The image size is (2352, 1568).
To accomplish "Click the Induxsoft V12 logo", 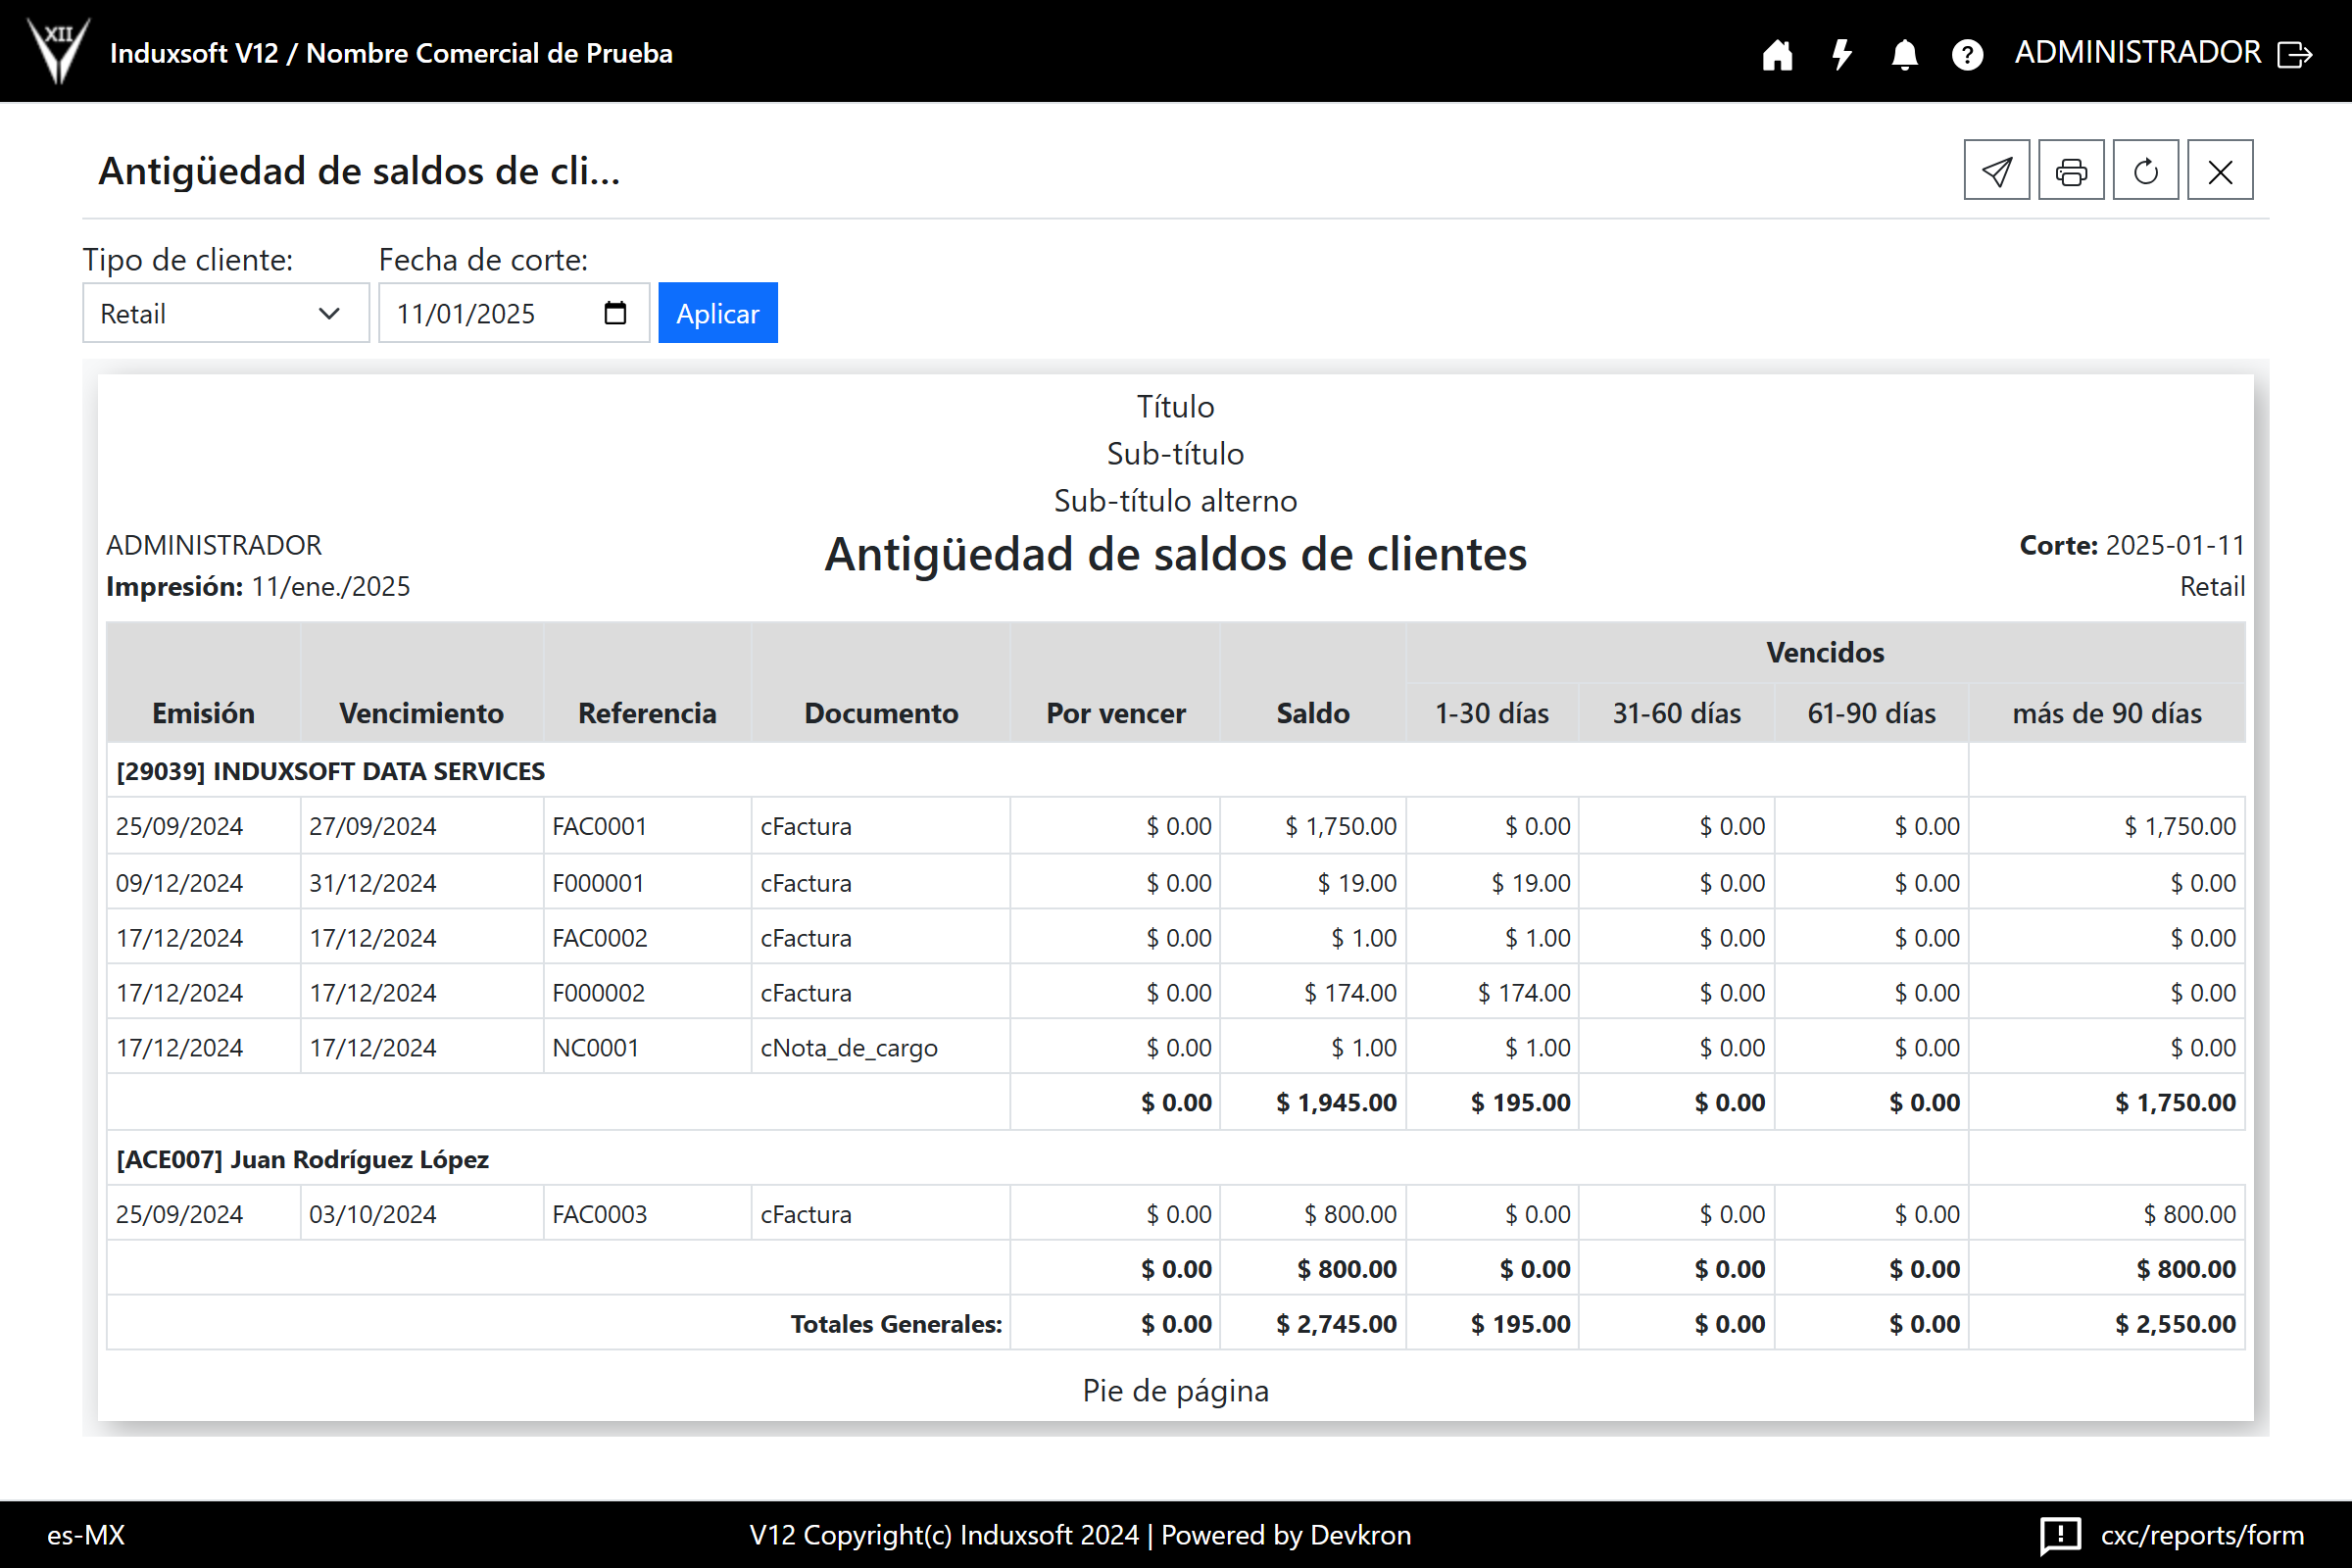I will coord(58,50).
